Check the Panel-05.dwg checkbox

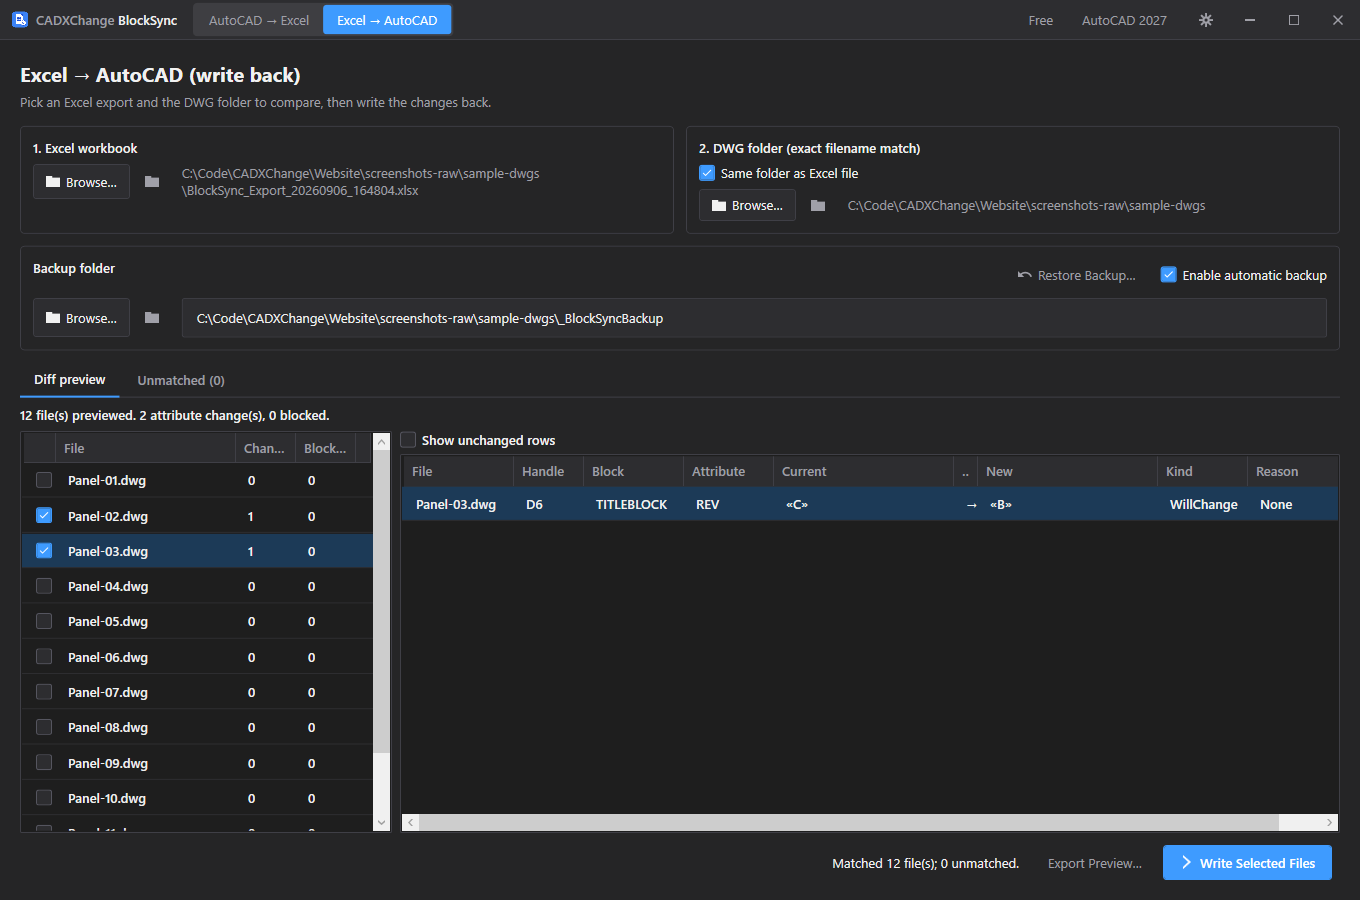pos(44,621)
